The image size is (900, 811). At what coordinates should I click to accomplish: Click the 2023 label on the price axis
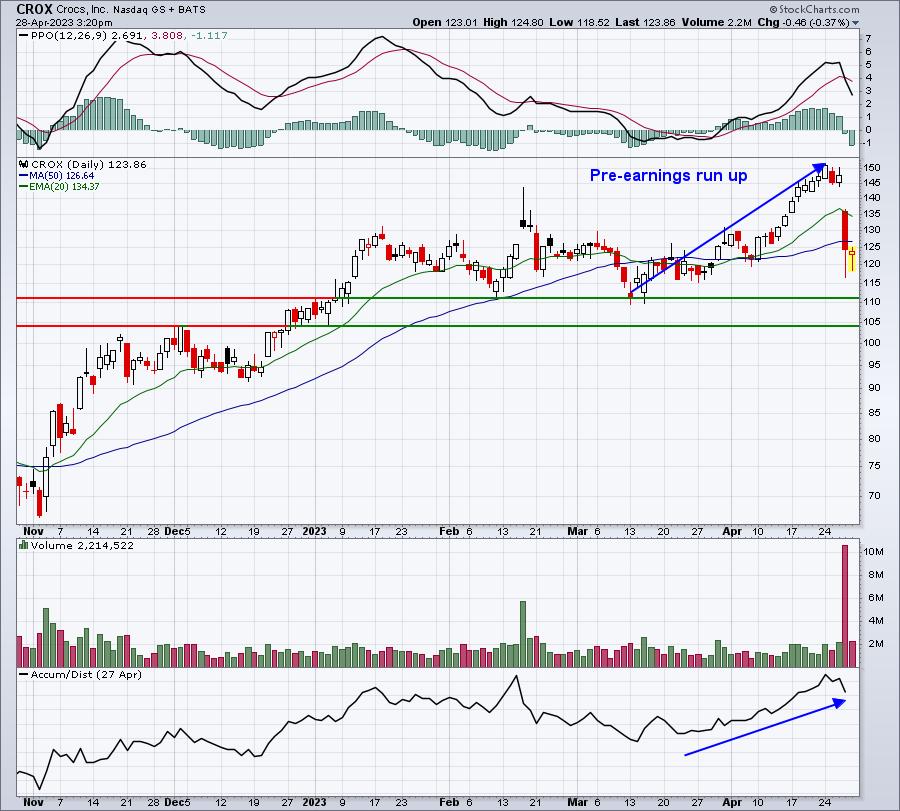click(x=314, y=531)
